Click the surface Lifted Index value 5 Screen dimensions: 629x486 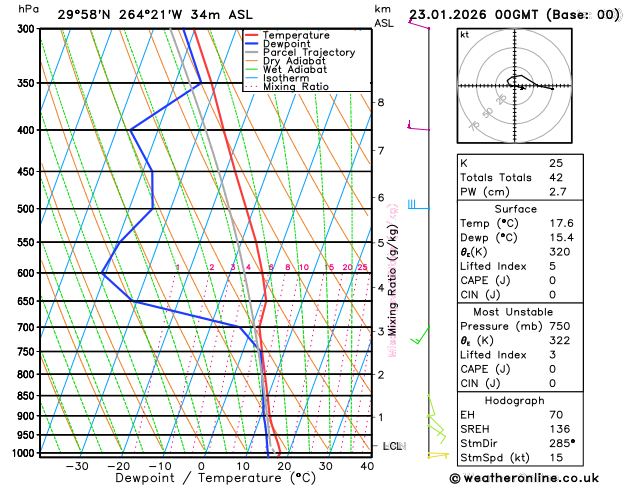553,266
